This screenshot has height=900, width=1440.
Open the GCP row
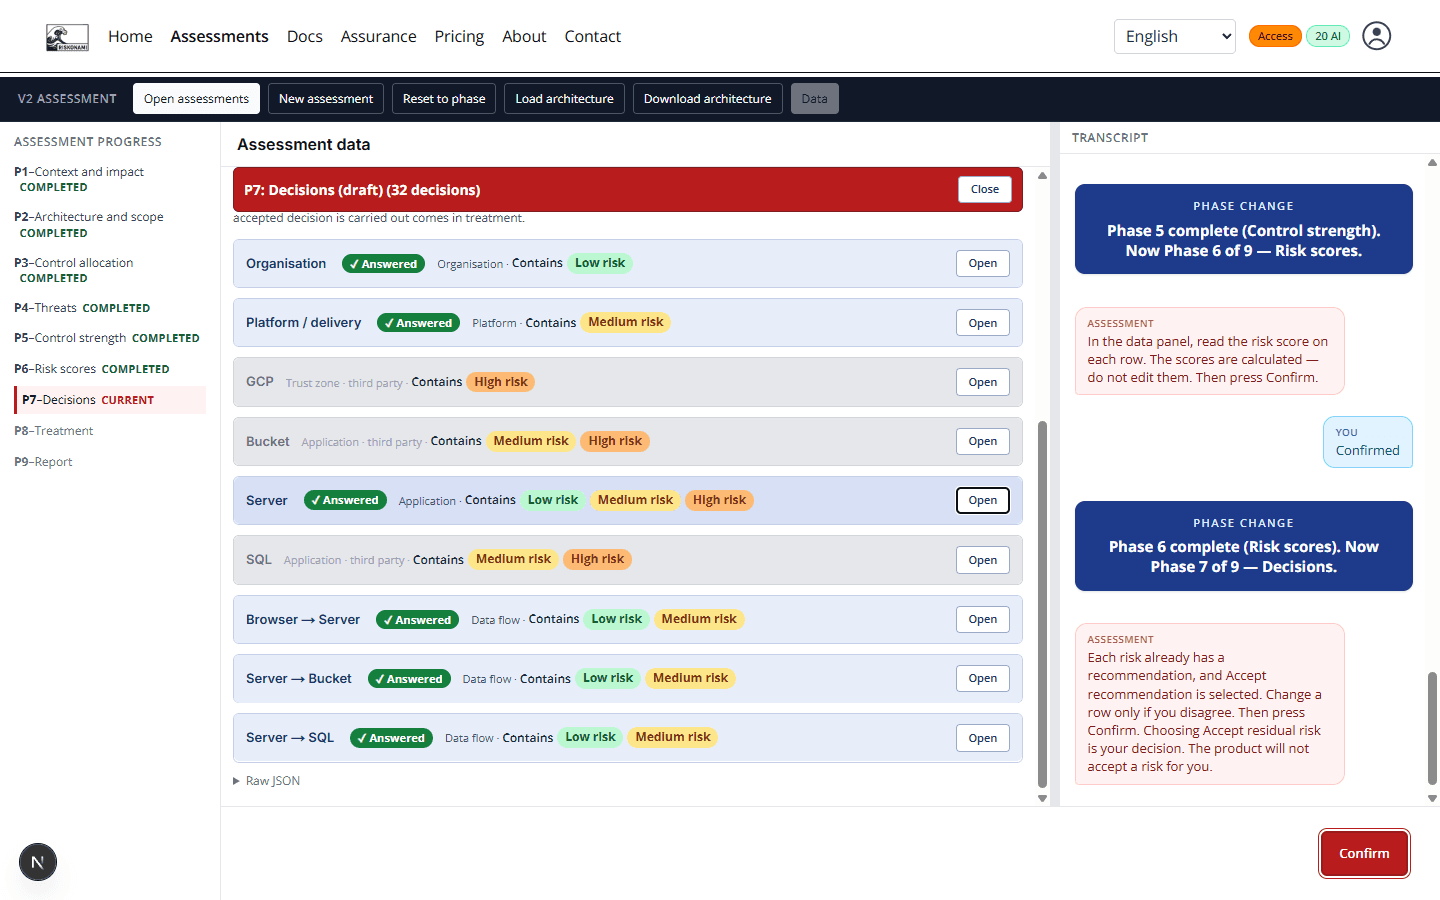coord(983,382)
